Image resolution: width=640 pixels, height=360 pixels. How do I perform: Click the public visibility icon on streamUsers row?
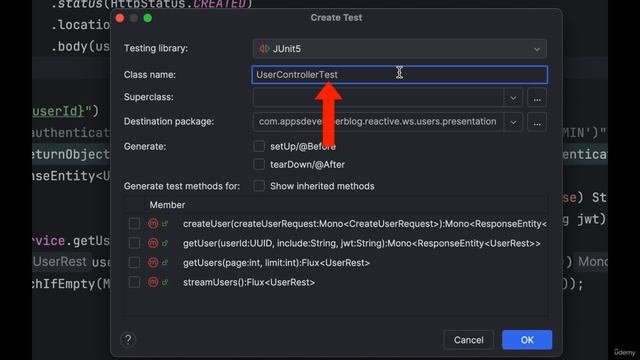165,282
